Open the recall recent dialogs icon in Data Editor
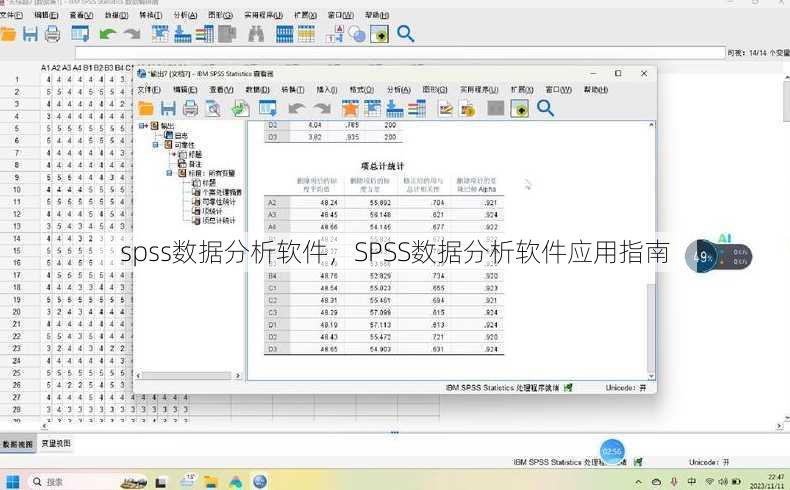This screenshot has width=790, height=490. click(80, 34)
